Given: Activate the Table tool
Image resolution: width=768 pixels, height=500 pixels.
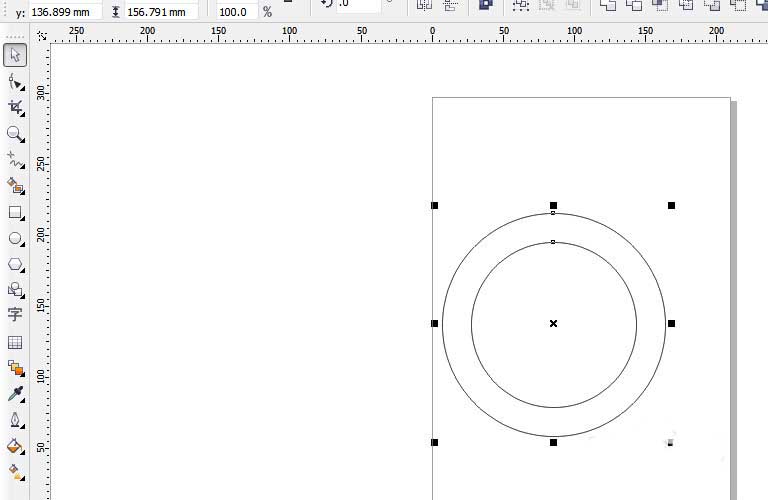Looking at the screenshot, I should pos(15,342).
